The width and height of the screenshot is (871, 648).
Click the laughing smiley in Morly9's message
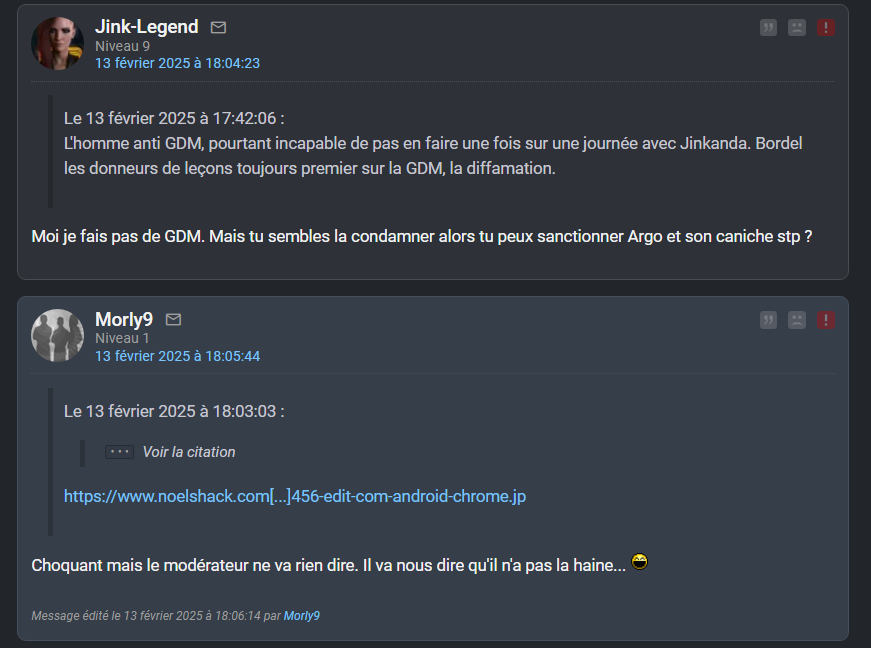tap(639, 562)
